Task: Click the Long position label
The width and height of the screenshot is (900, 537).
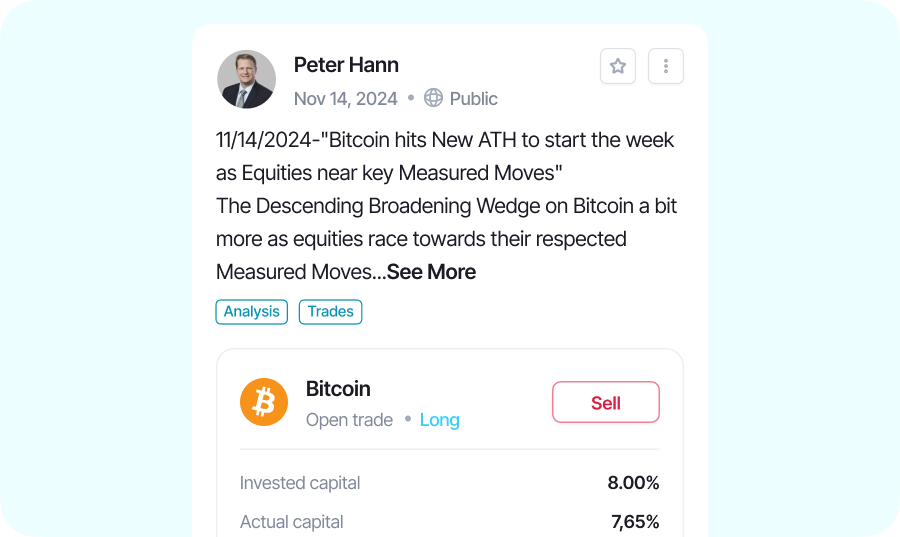Action: pos(439,420)
